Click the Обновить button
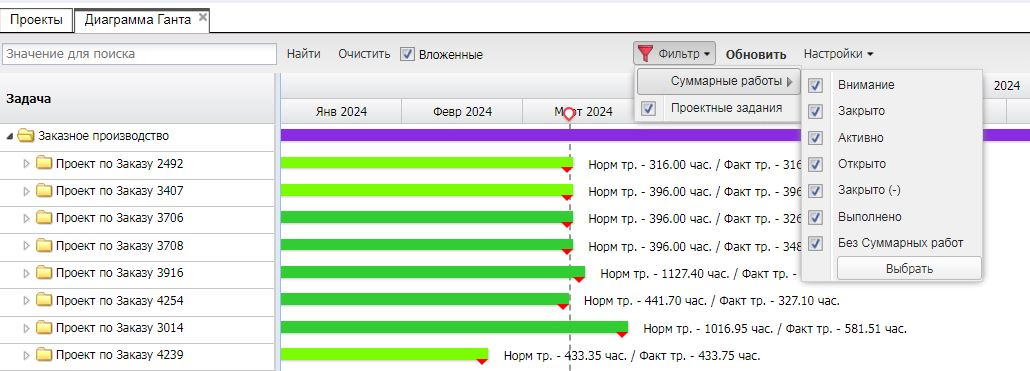1030x371 pixels. coord(755,55)
